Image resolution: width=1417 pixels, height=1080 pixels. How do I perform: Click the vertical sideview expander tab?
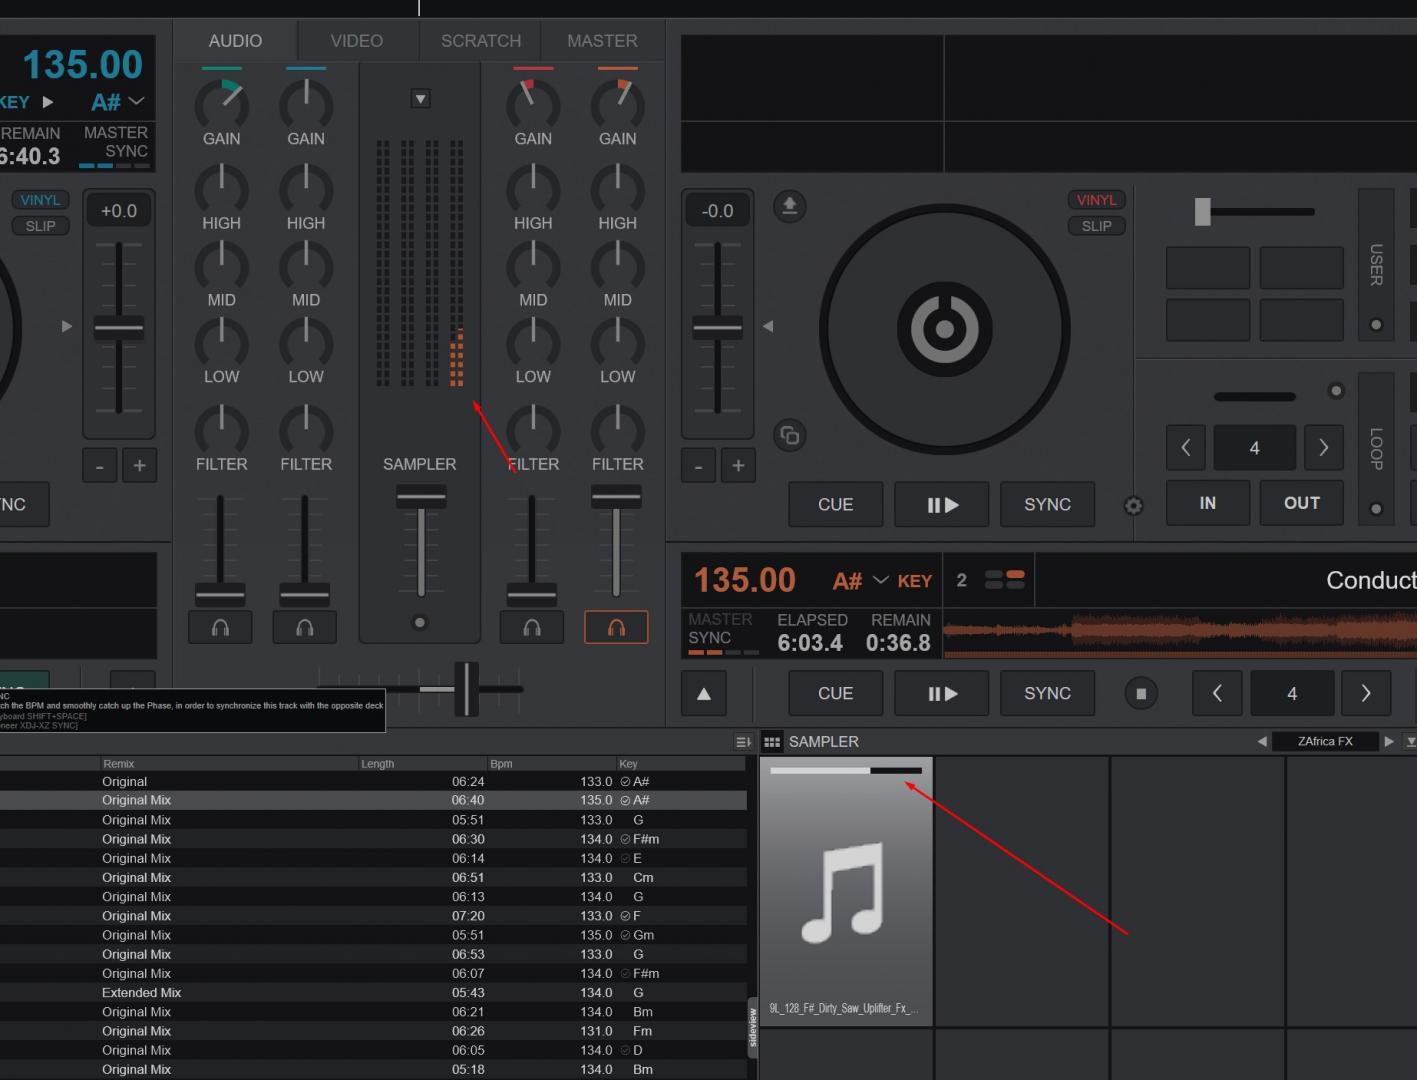752,1027
